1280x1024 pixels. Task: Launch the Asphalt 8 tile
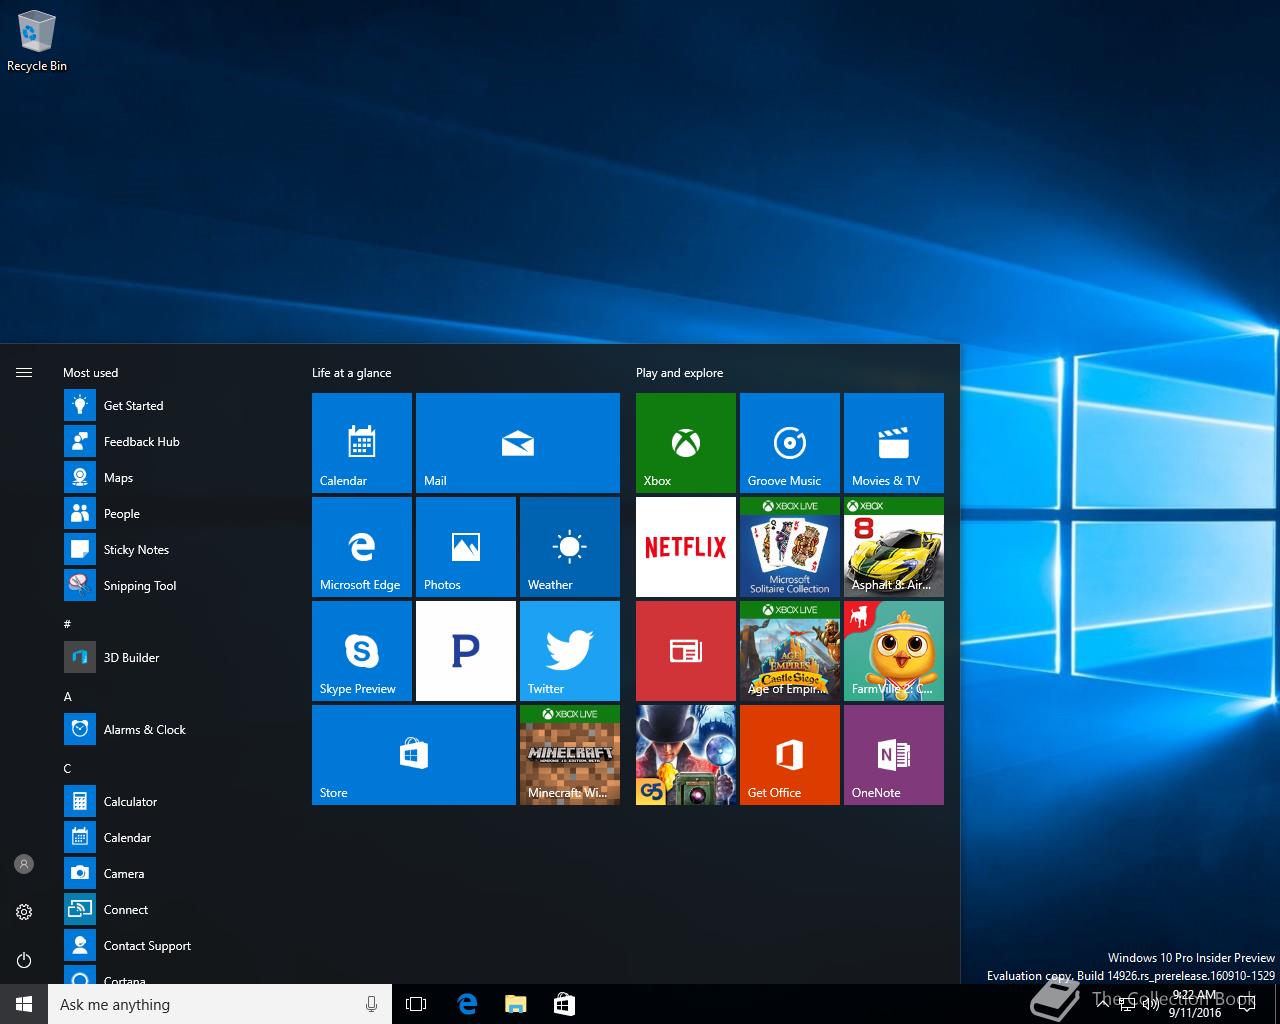coord(894,547)
